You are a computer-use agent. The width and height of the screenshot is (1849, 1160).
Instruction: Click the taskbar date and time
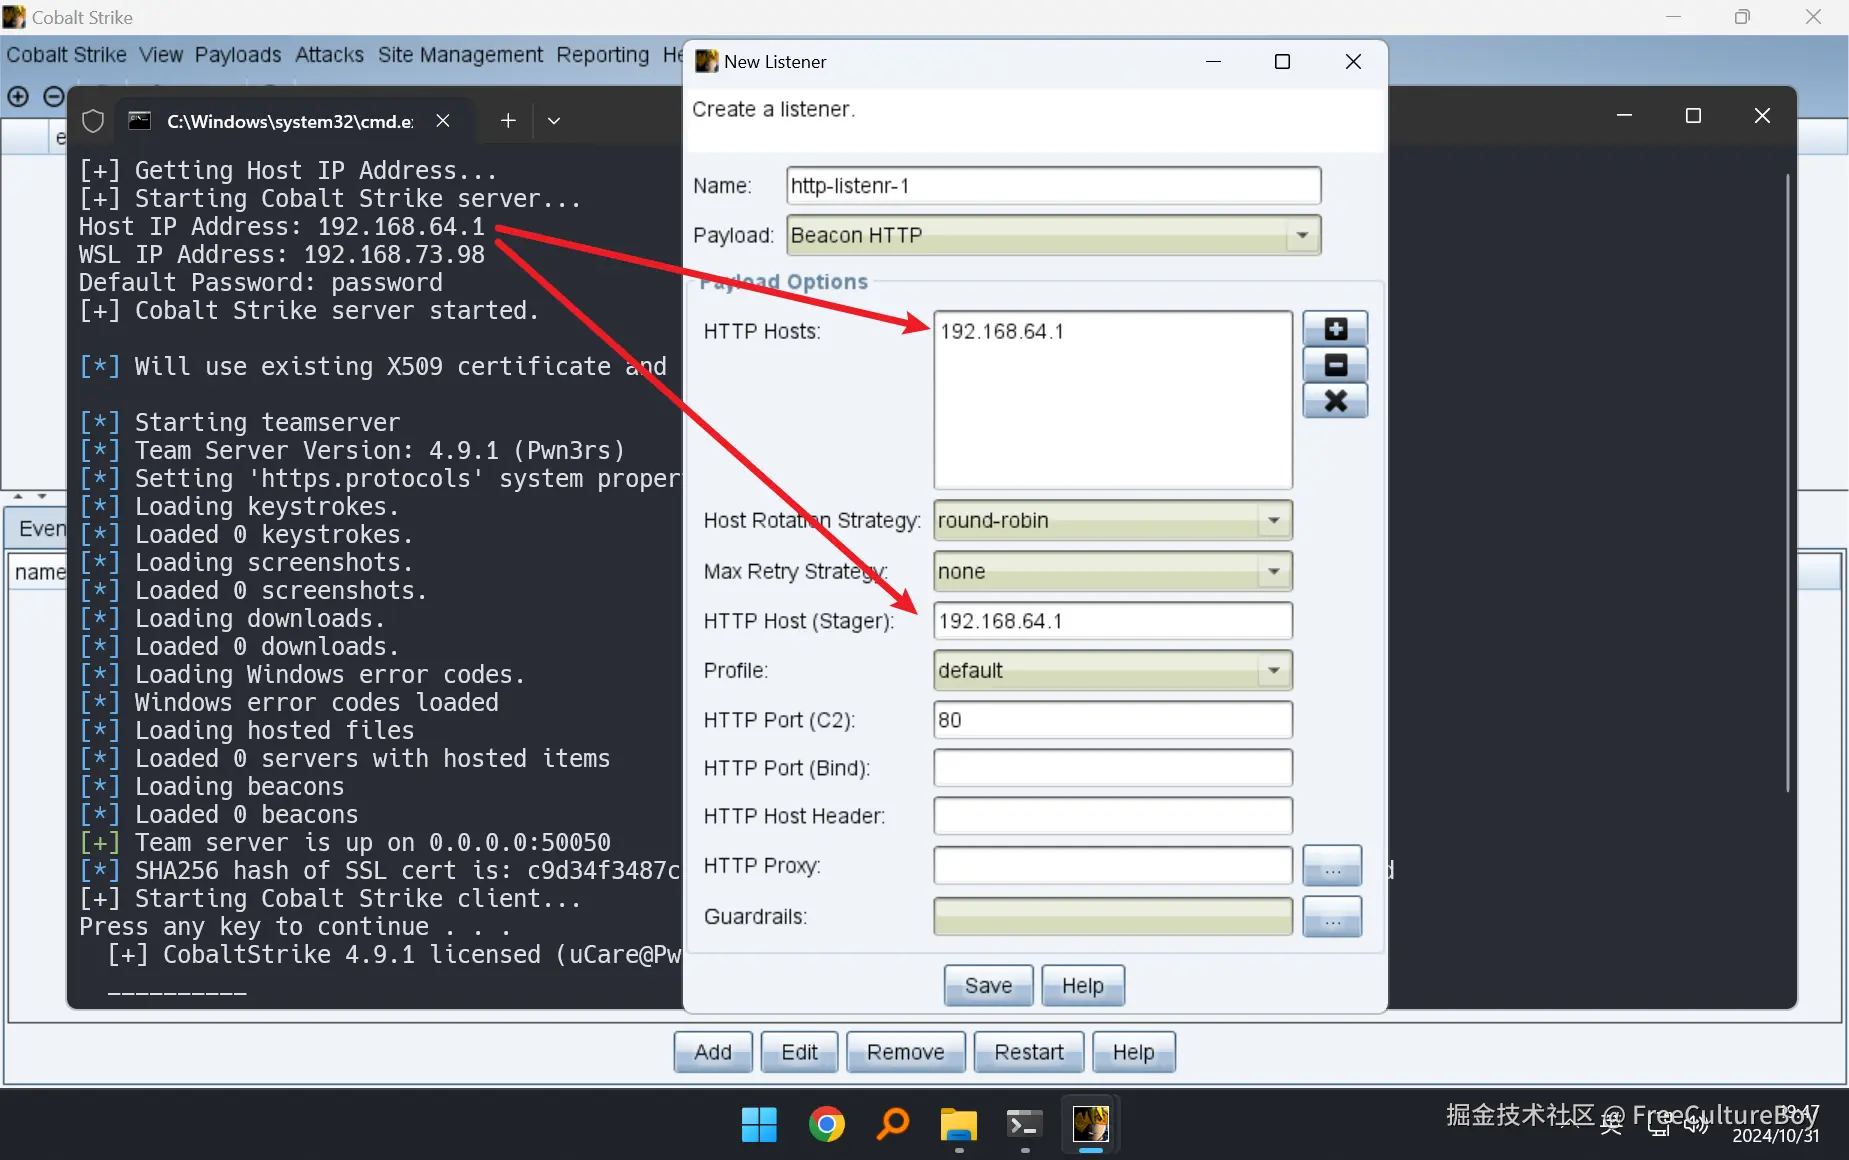click(x=1776, y=1125)
